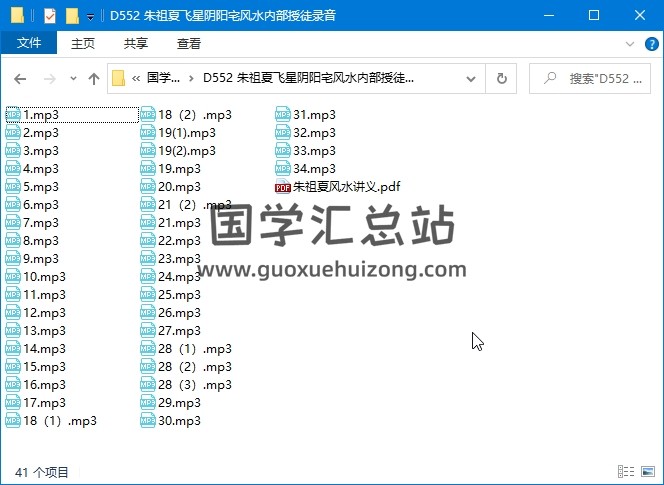Viewport: 664px width, 485px height.
Task: Click the file name 8.mp3
Action: tap(41, 241)
